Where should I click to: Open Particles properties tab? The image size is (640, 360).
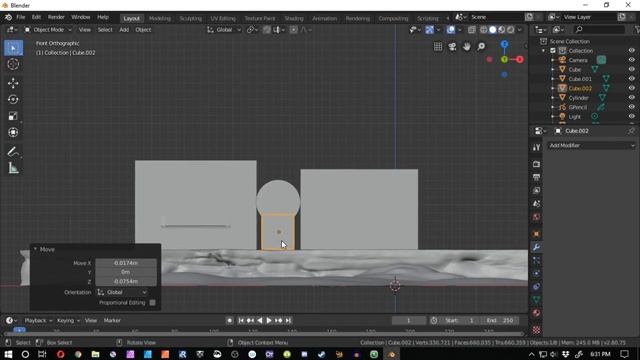(536, 260)
